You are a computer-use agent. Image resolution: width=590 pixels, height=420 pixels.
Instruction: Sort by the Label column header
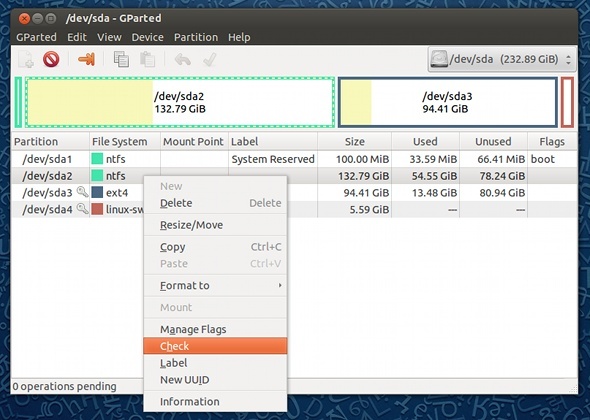(273, 142)
